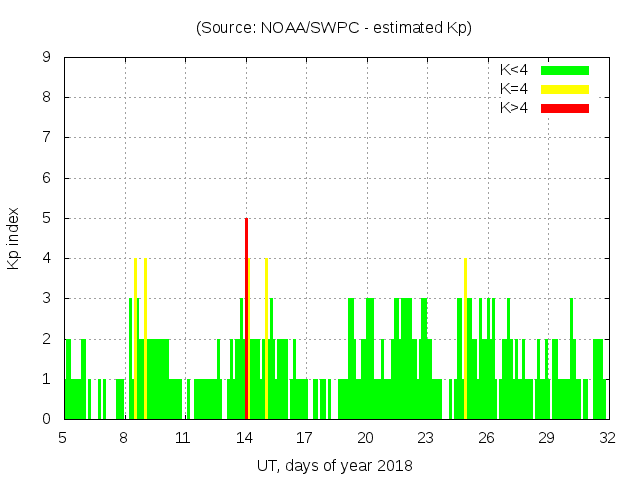Click the 'Kp index' y-axis label
This screenshot has height=480, width=640.
14,238
